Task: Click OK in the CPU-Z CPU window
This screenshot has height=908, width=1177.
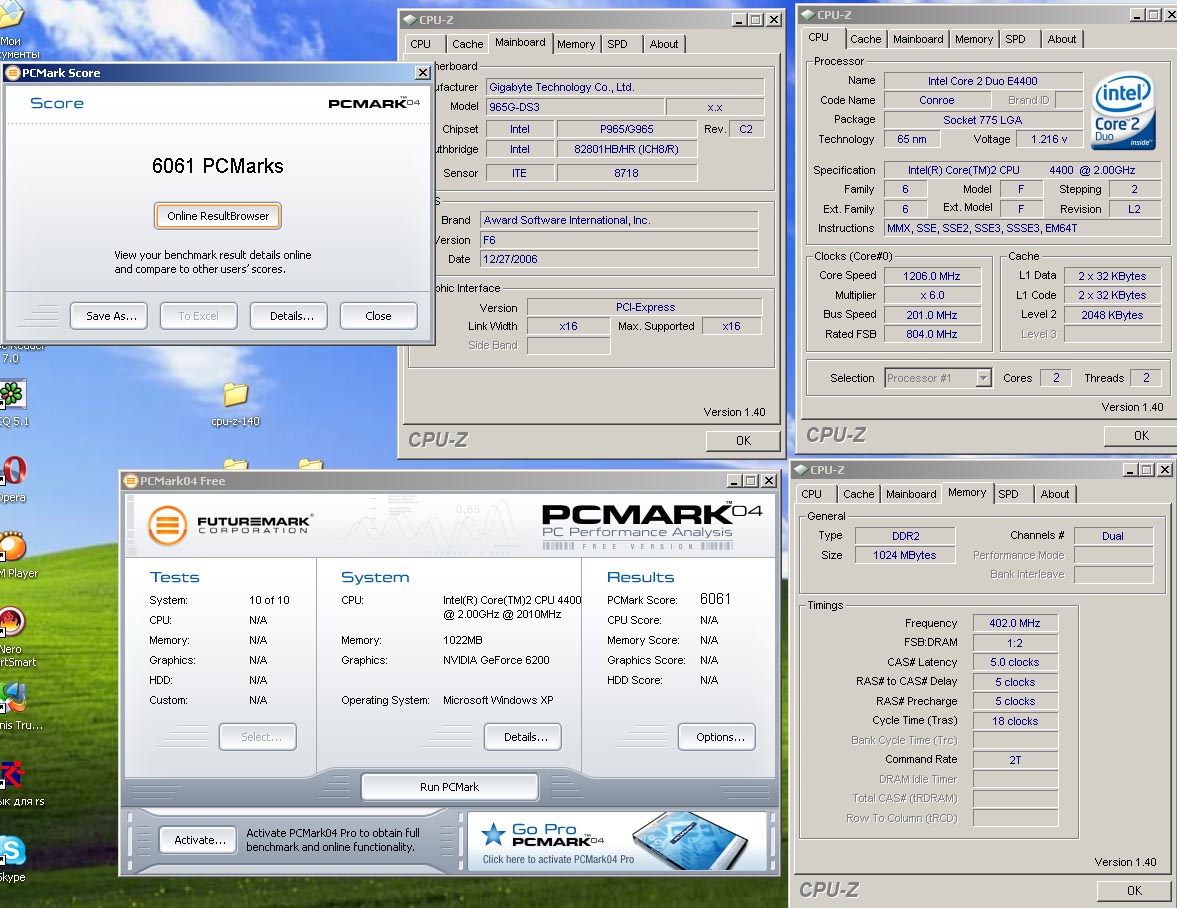Action: coord(1141,435)
